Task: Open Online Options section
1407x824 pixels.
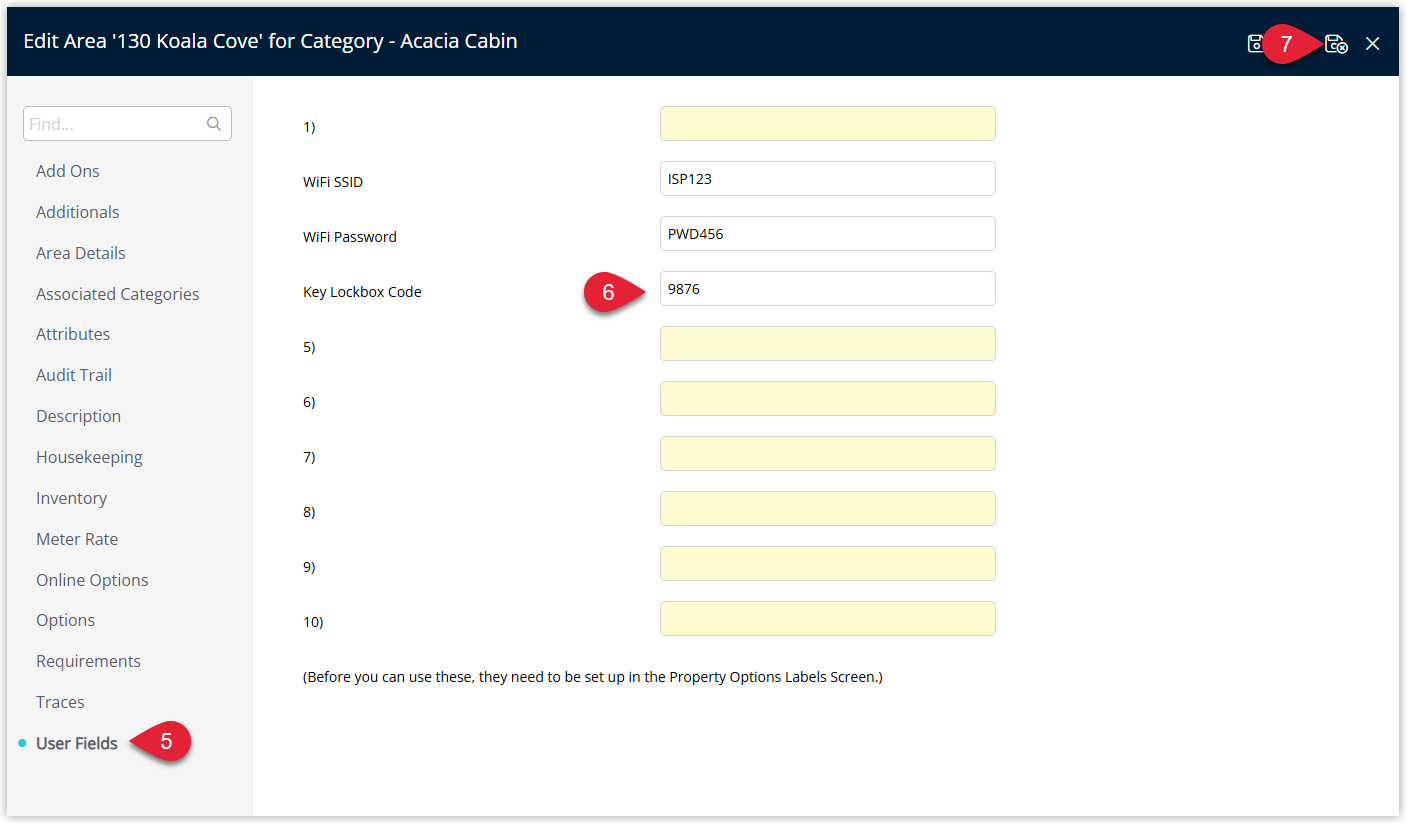Action: pyautogui.click(x=92, y=580)
